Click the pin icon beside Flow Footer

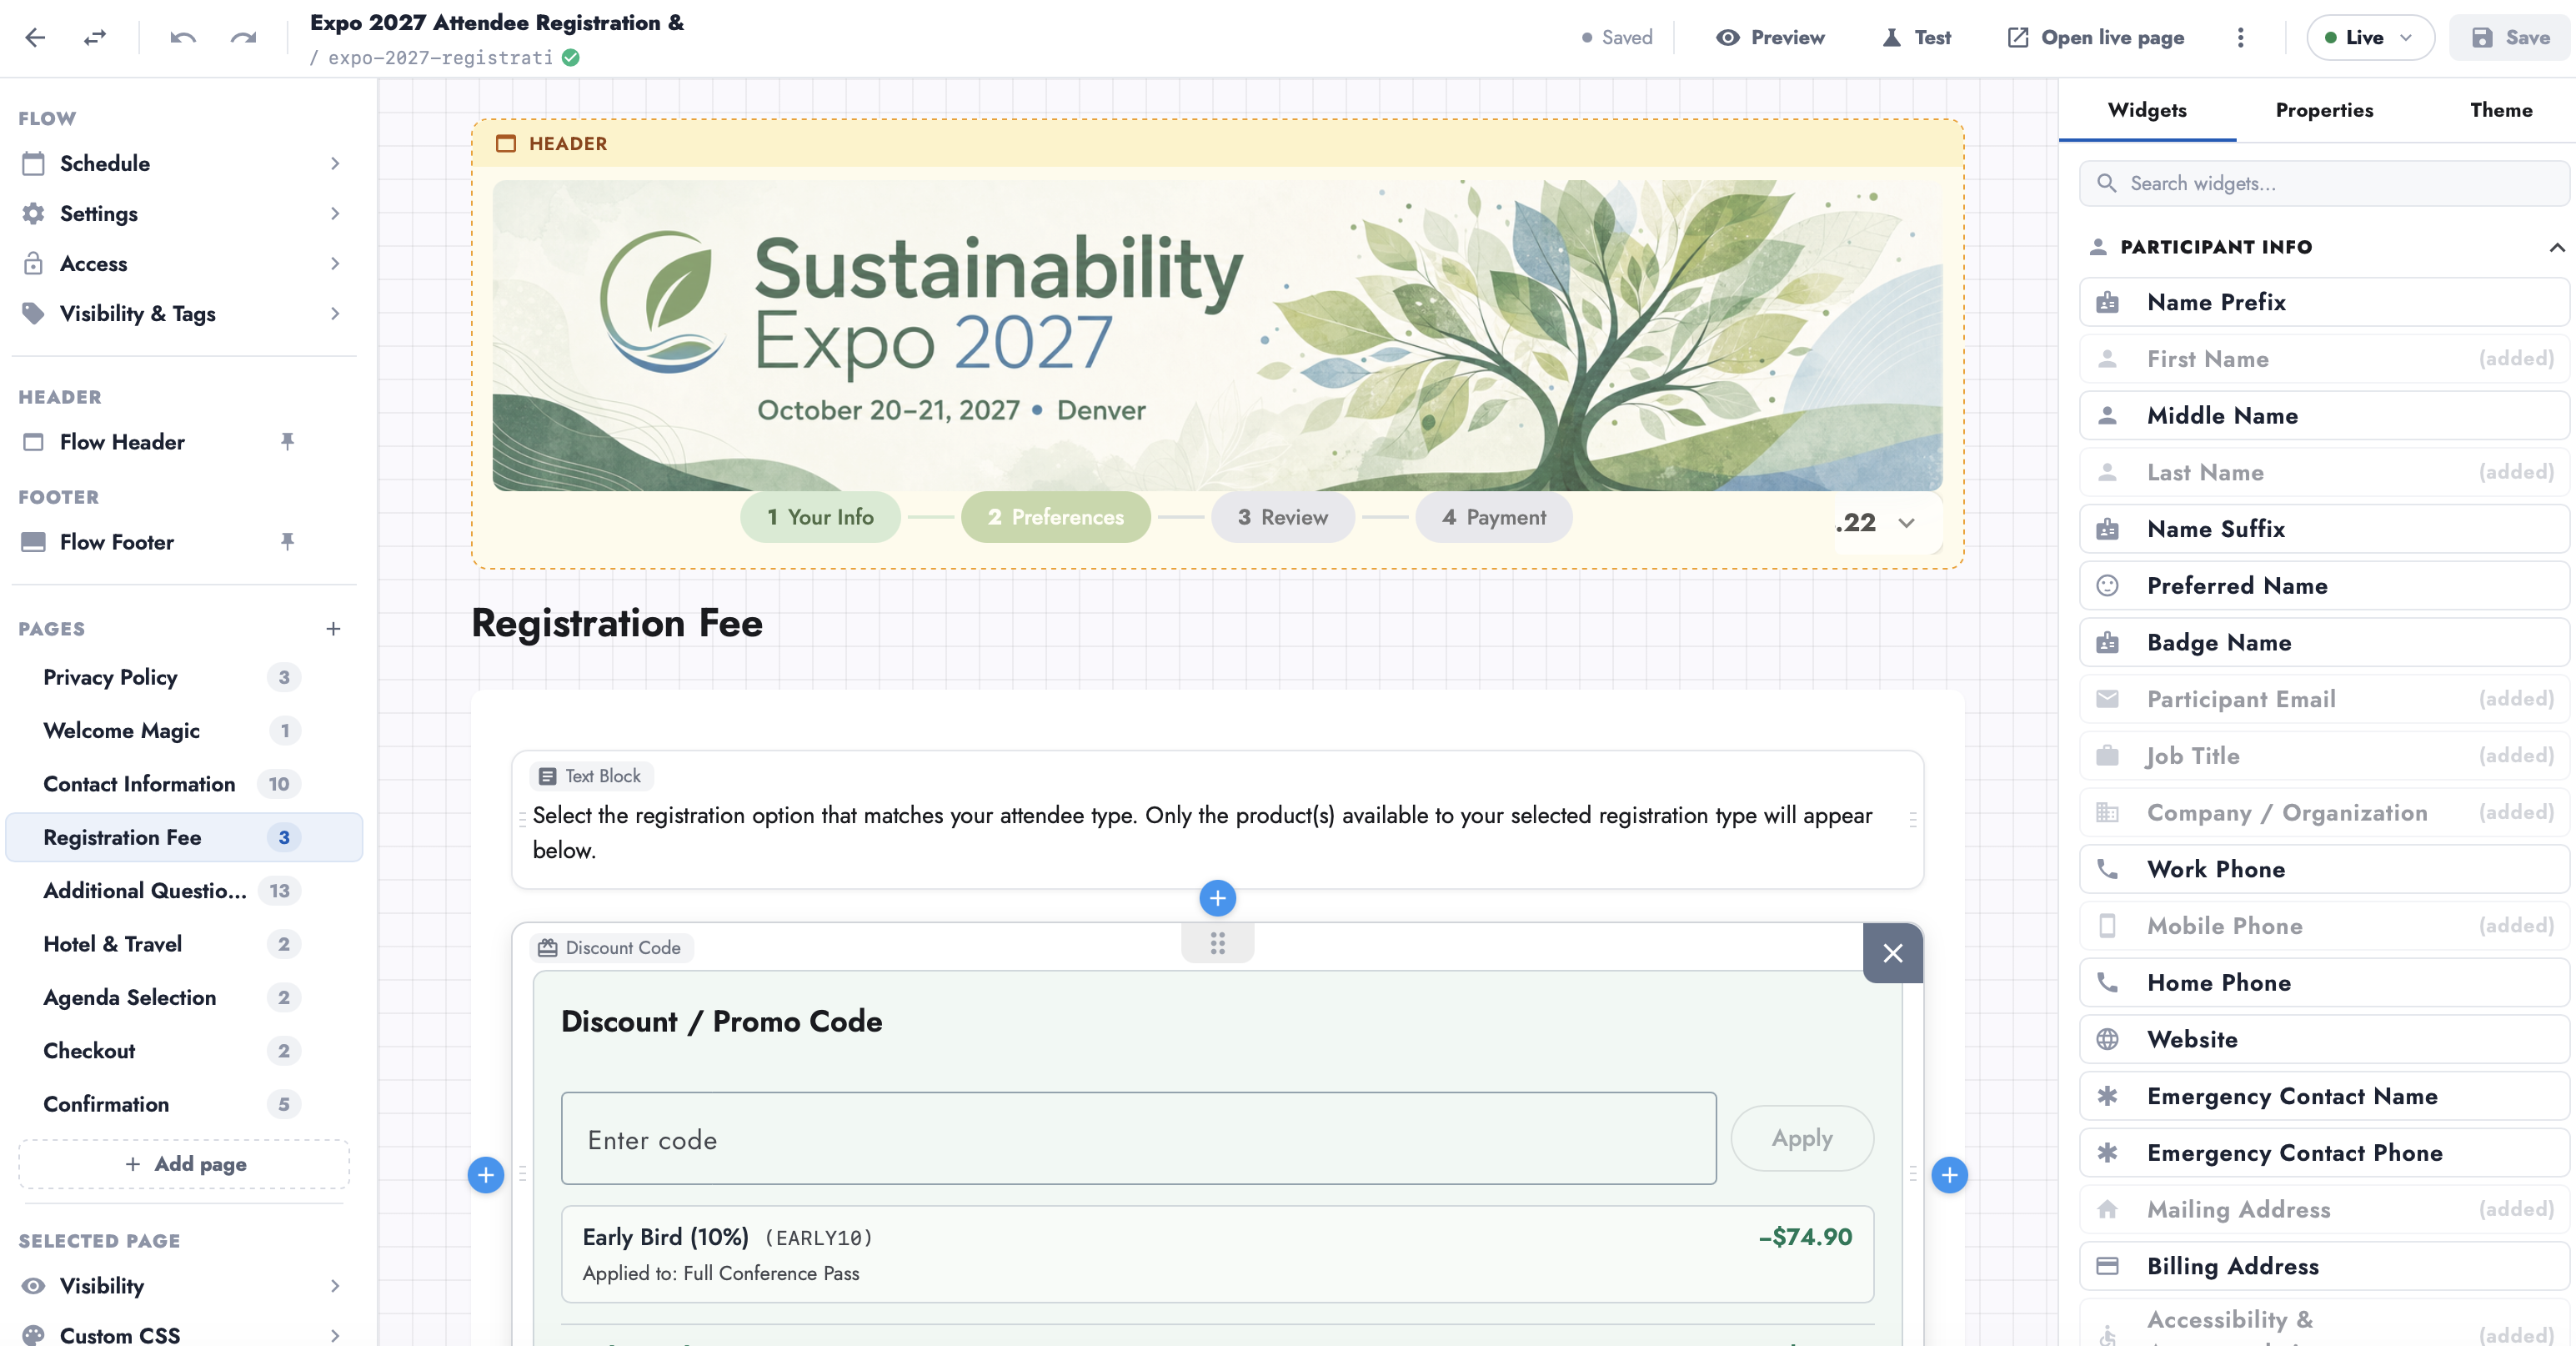pyautogui.click(x=287, y=541)
